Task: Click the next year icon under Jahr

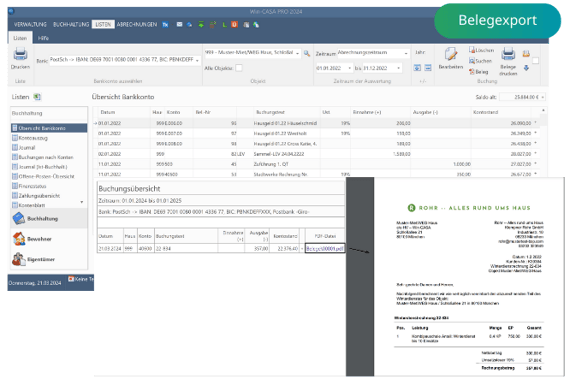Action: tap(428, 68)
